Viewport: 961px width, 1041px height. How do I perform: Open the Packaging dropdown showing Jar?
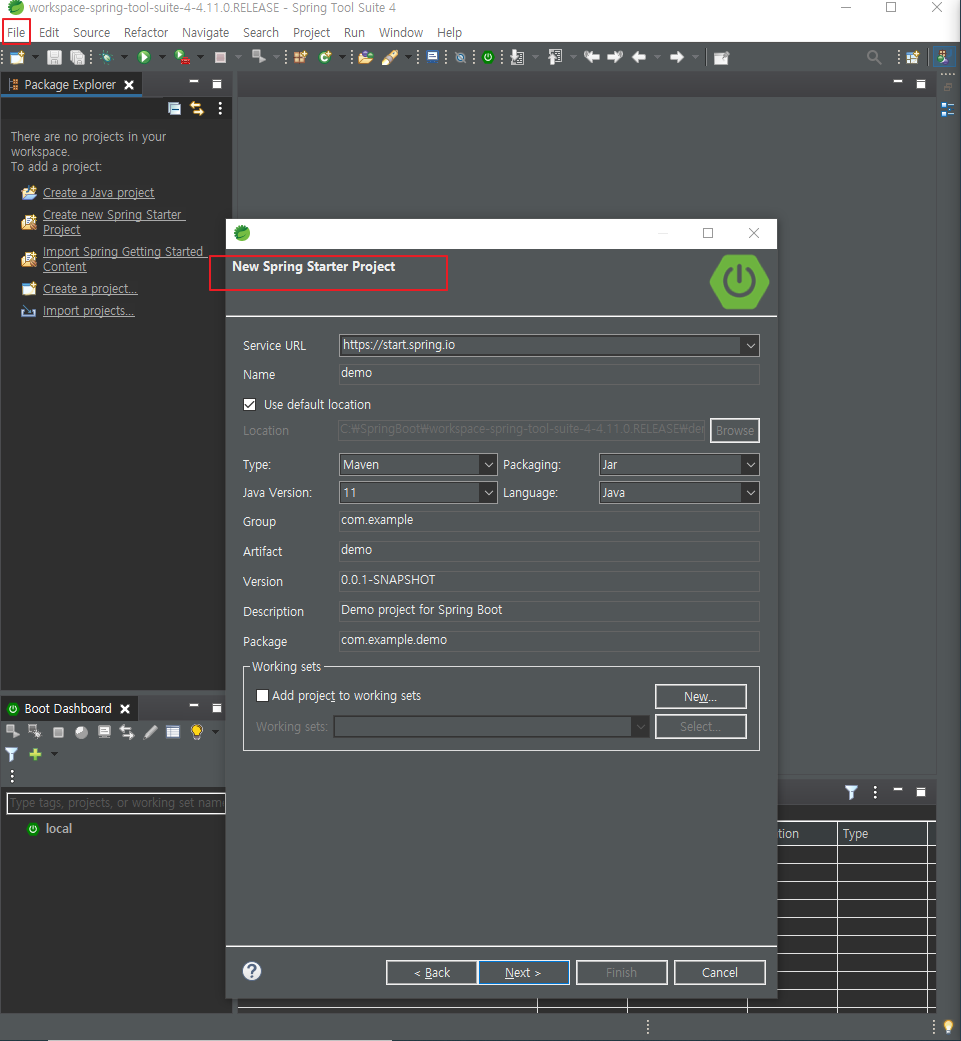point(750,465)
